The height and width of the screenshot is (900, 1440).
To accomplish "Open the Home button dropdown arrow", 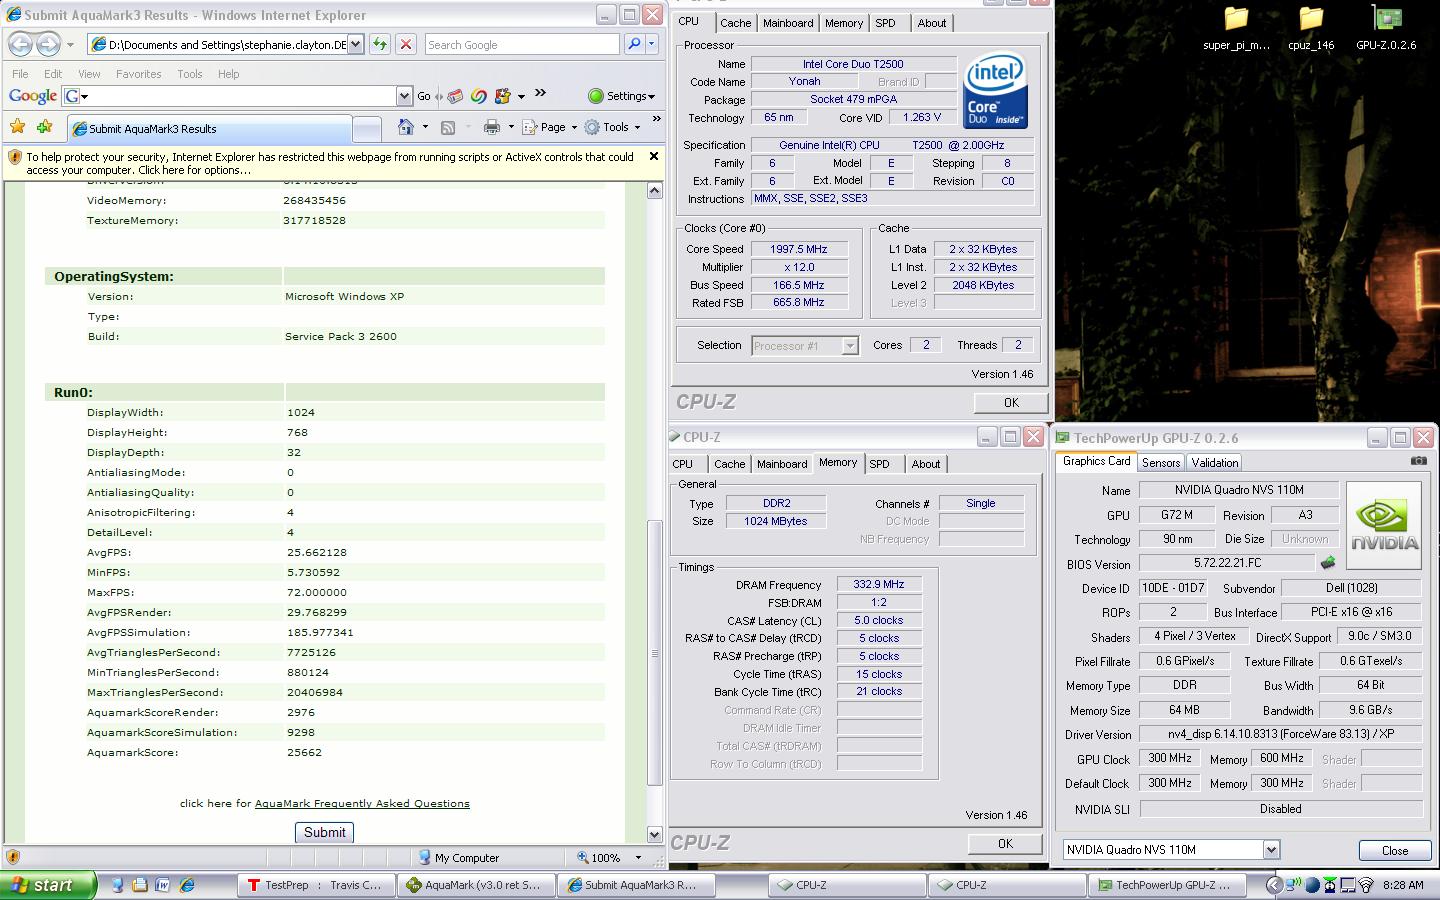I will [425, 127].
